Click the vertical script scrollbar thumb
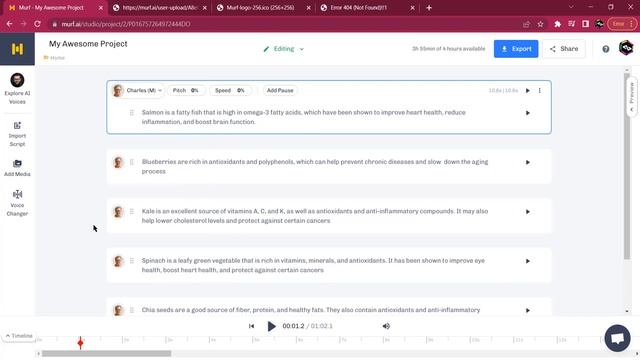 pyautogui.click(x=627, y=165)
